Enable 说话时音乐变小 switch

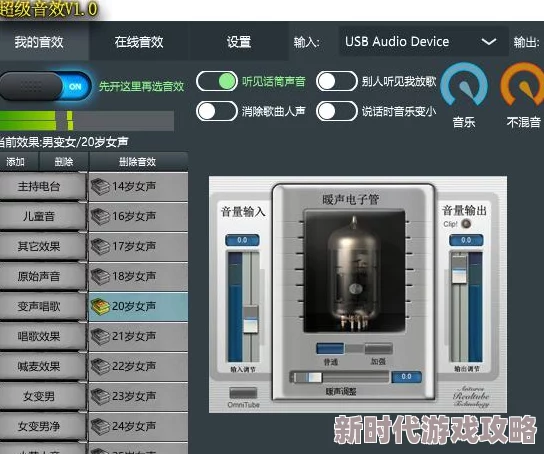(x=337, y=111)
